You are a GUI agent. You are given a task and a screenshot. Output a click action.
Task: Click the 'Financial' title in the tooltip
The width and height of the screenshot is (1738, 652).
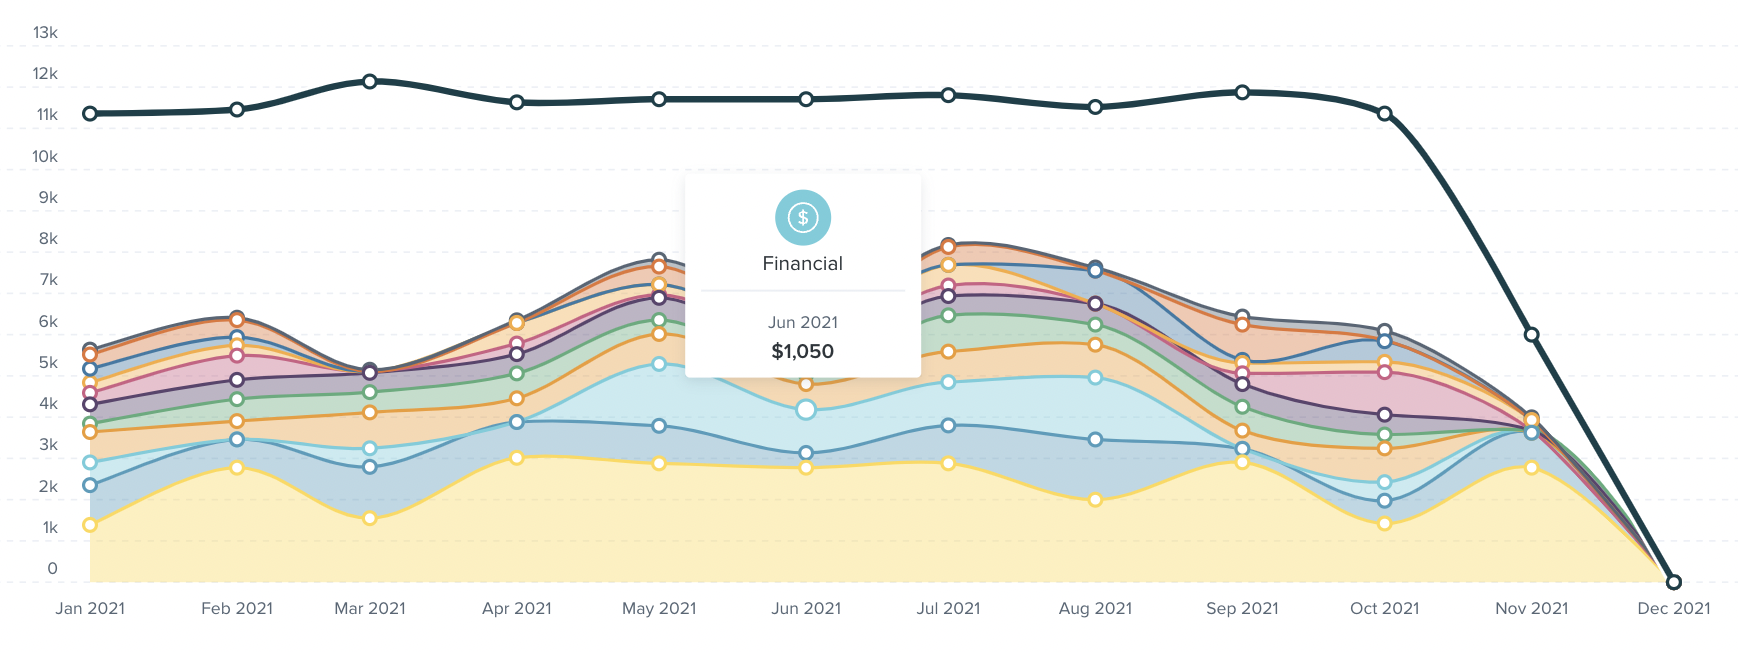802,264
